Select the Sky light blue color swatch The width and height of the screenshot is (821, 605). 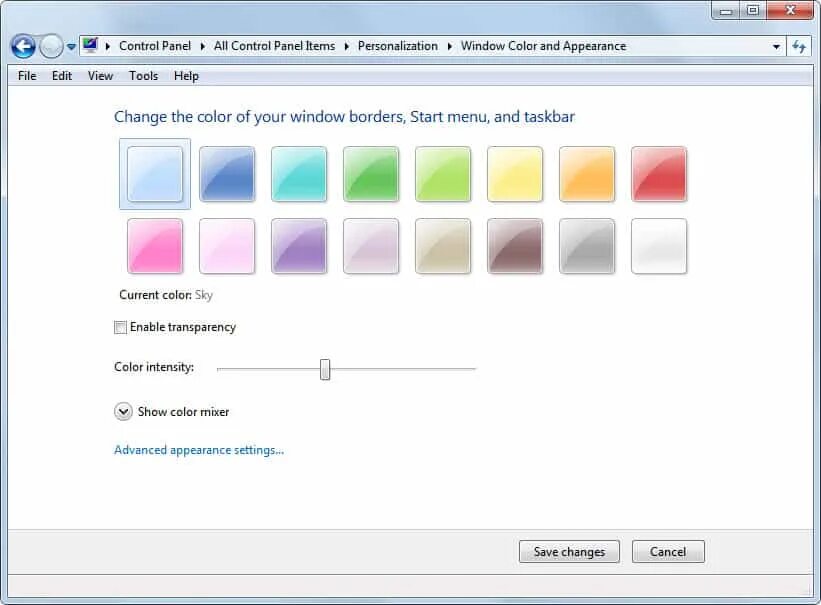(x=155, y=174)
